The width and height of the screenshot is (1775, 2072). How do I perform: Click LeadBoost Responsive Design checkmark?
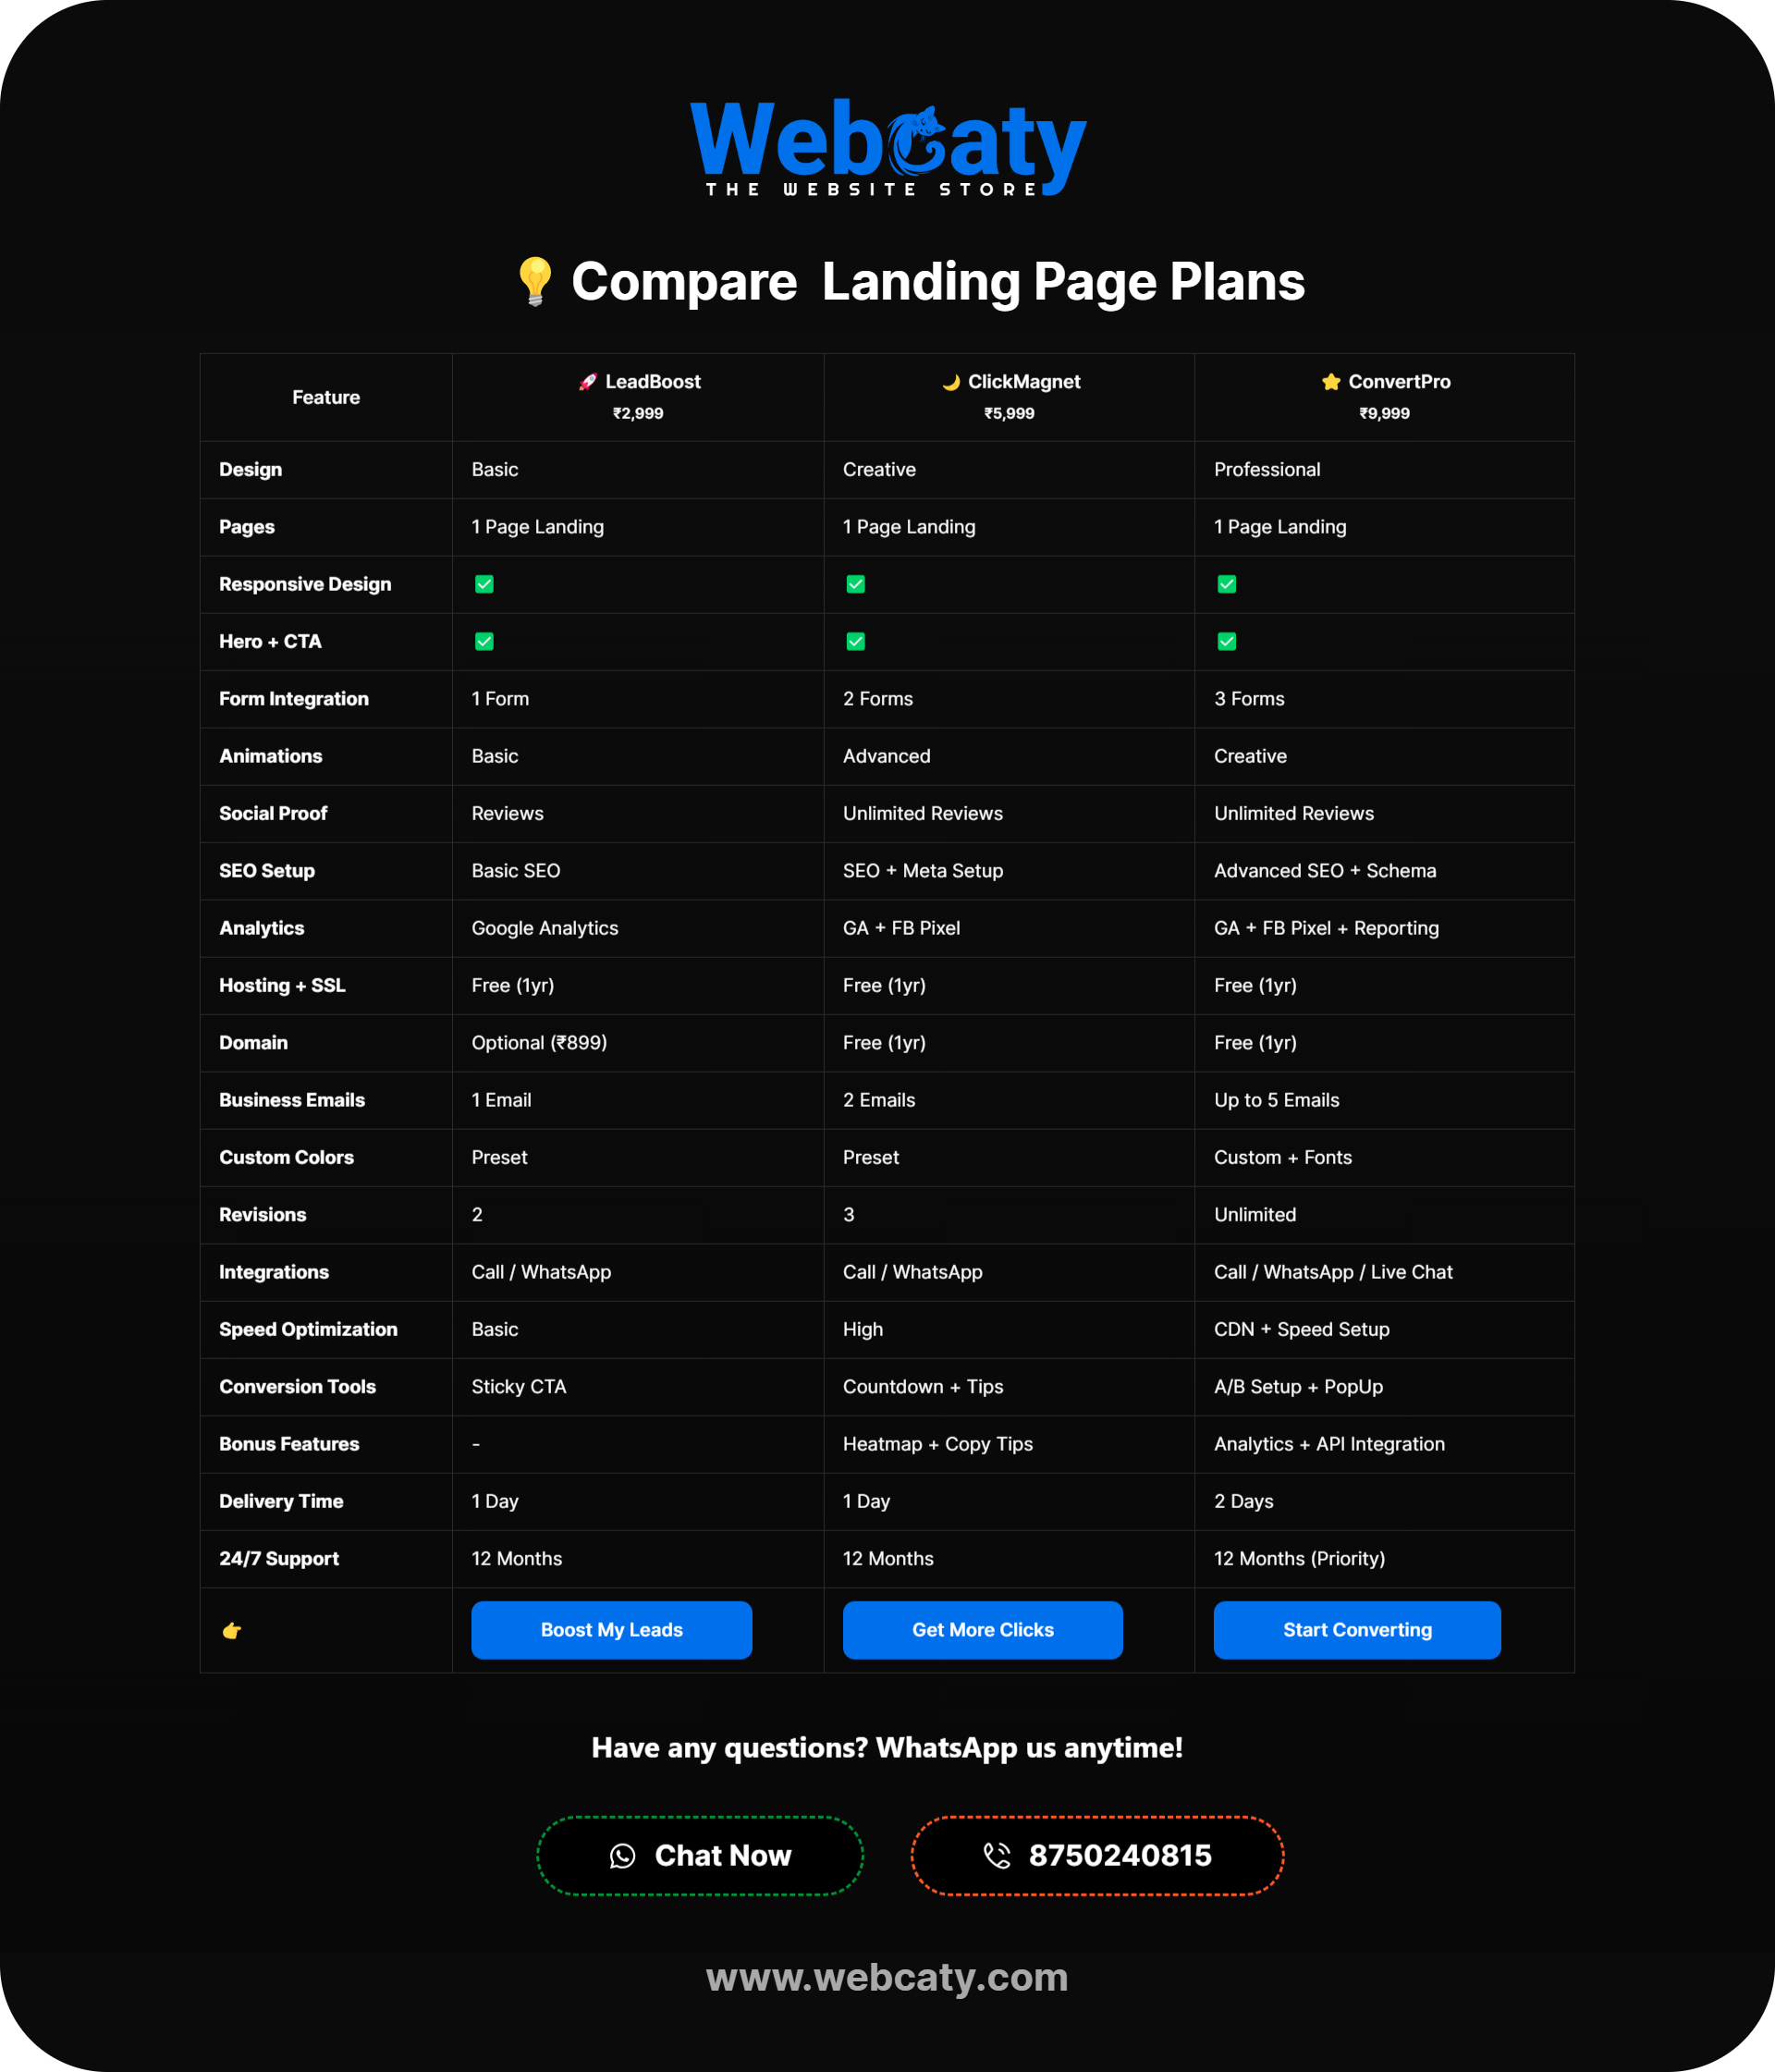tap(484, 584)
